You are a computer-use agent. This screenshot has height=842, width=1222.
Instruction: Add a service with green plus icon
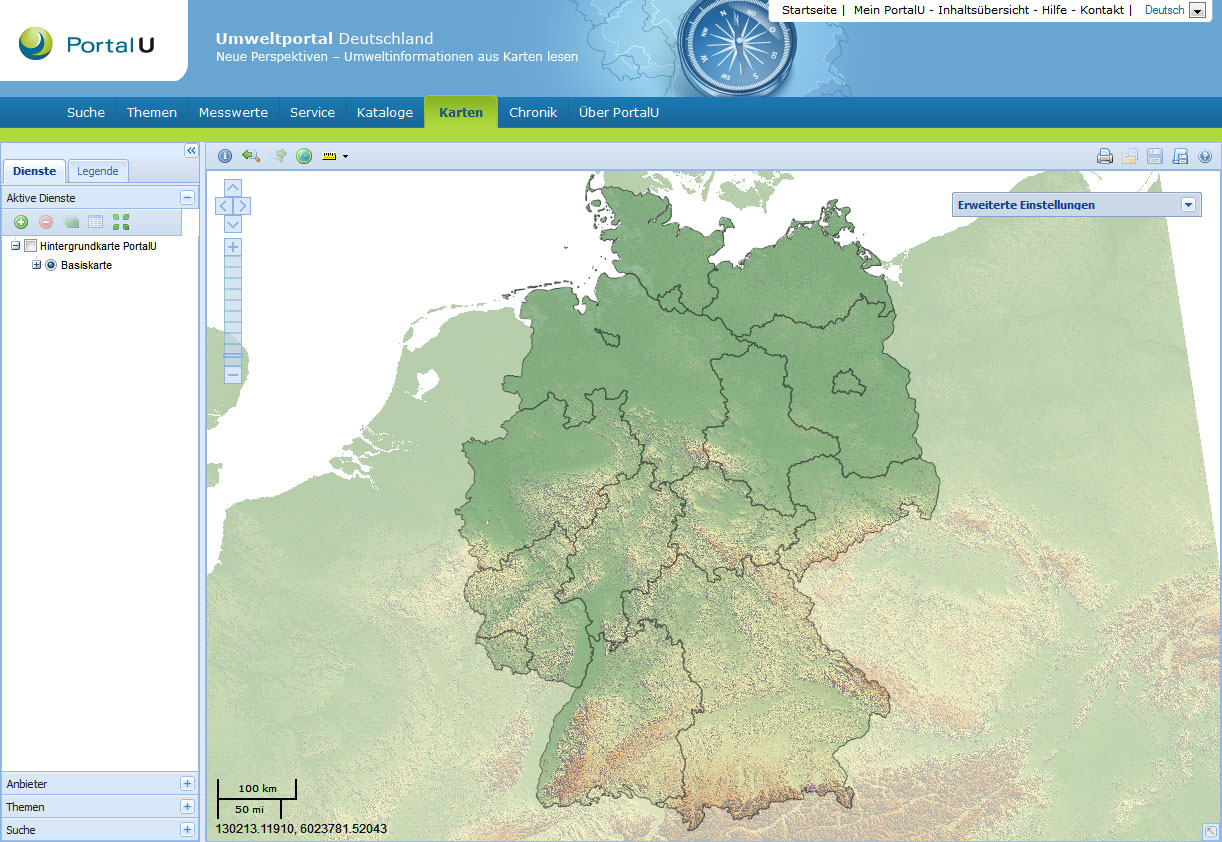click(21, 222)
